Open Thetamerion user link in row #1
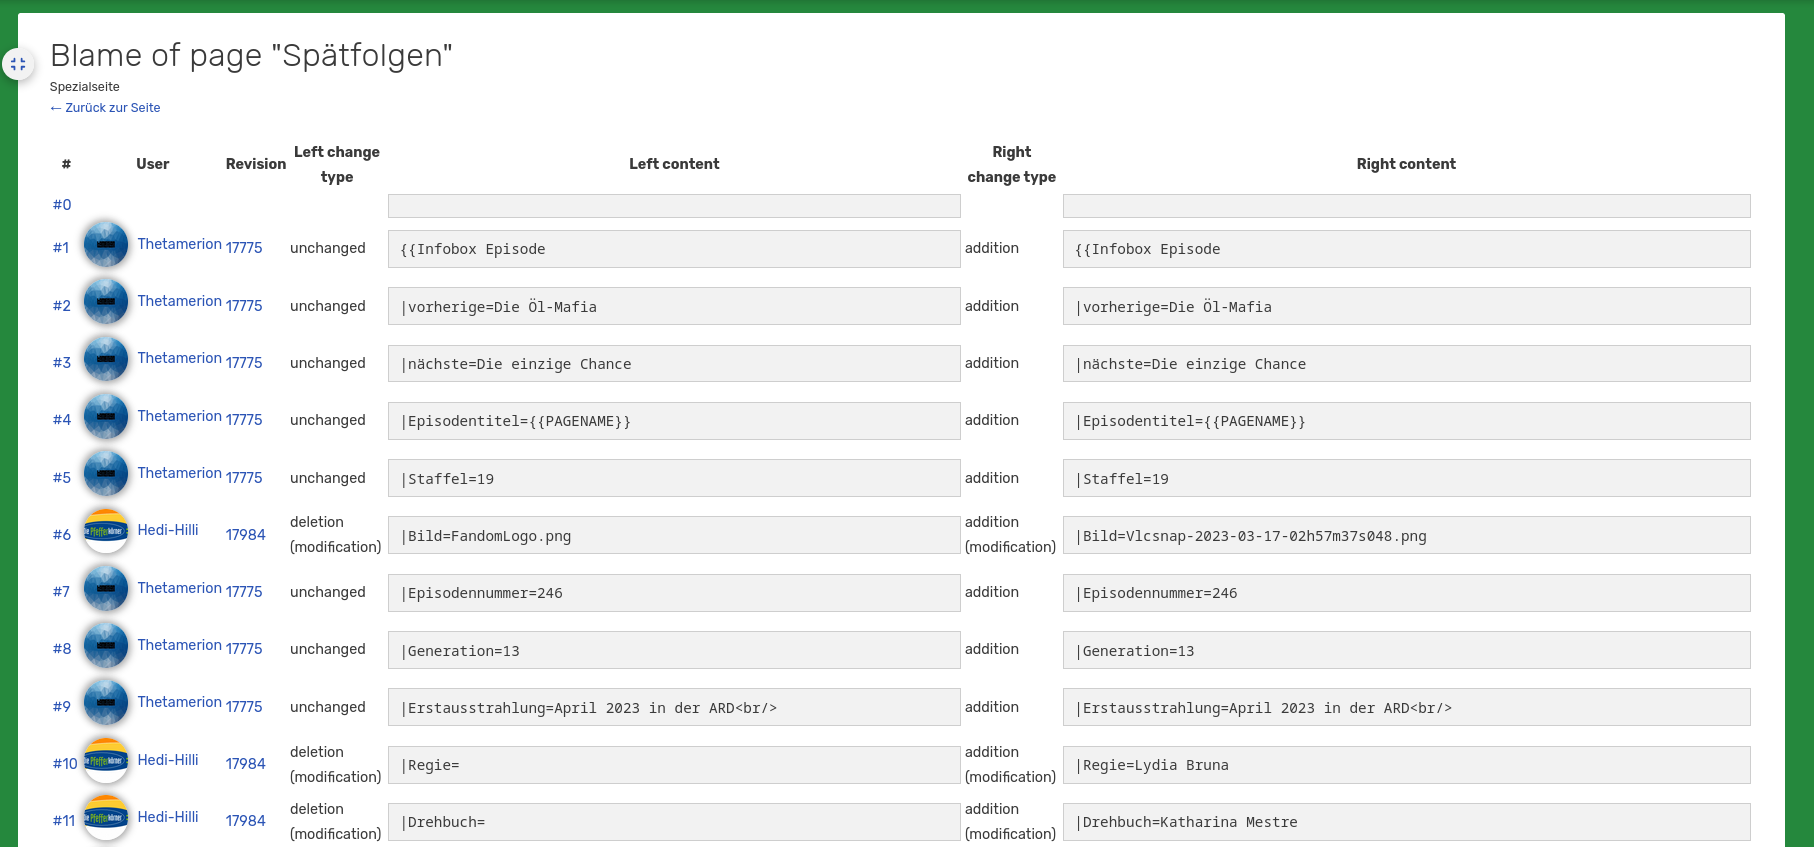The image size is (1814, 847). pos(180,244)
